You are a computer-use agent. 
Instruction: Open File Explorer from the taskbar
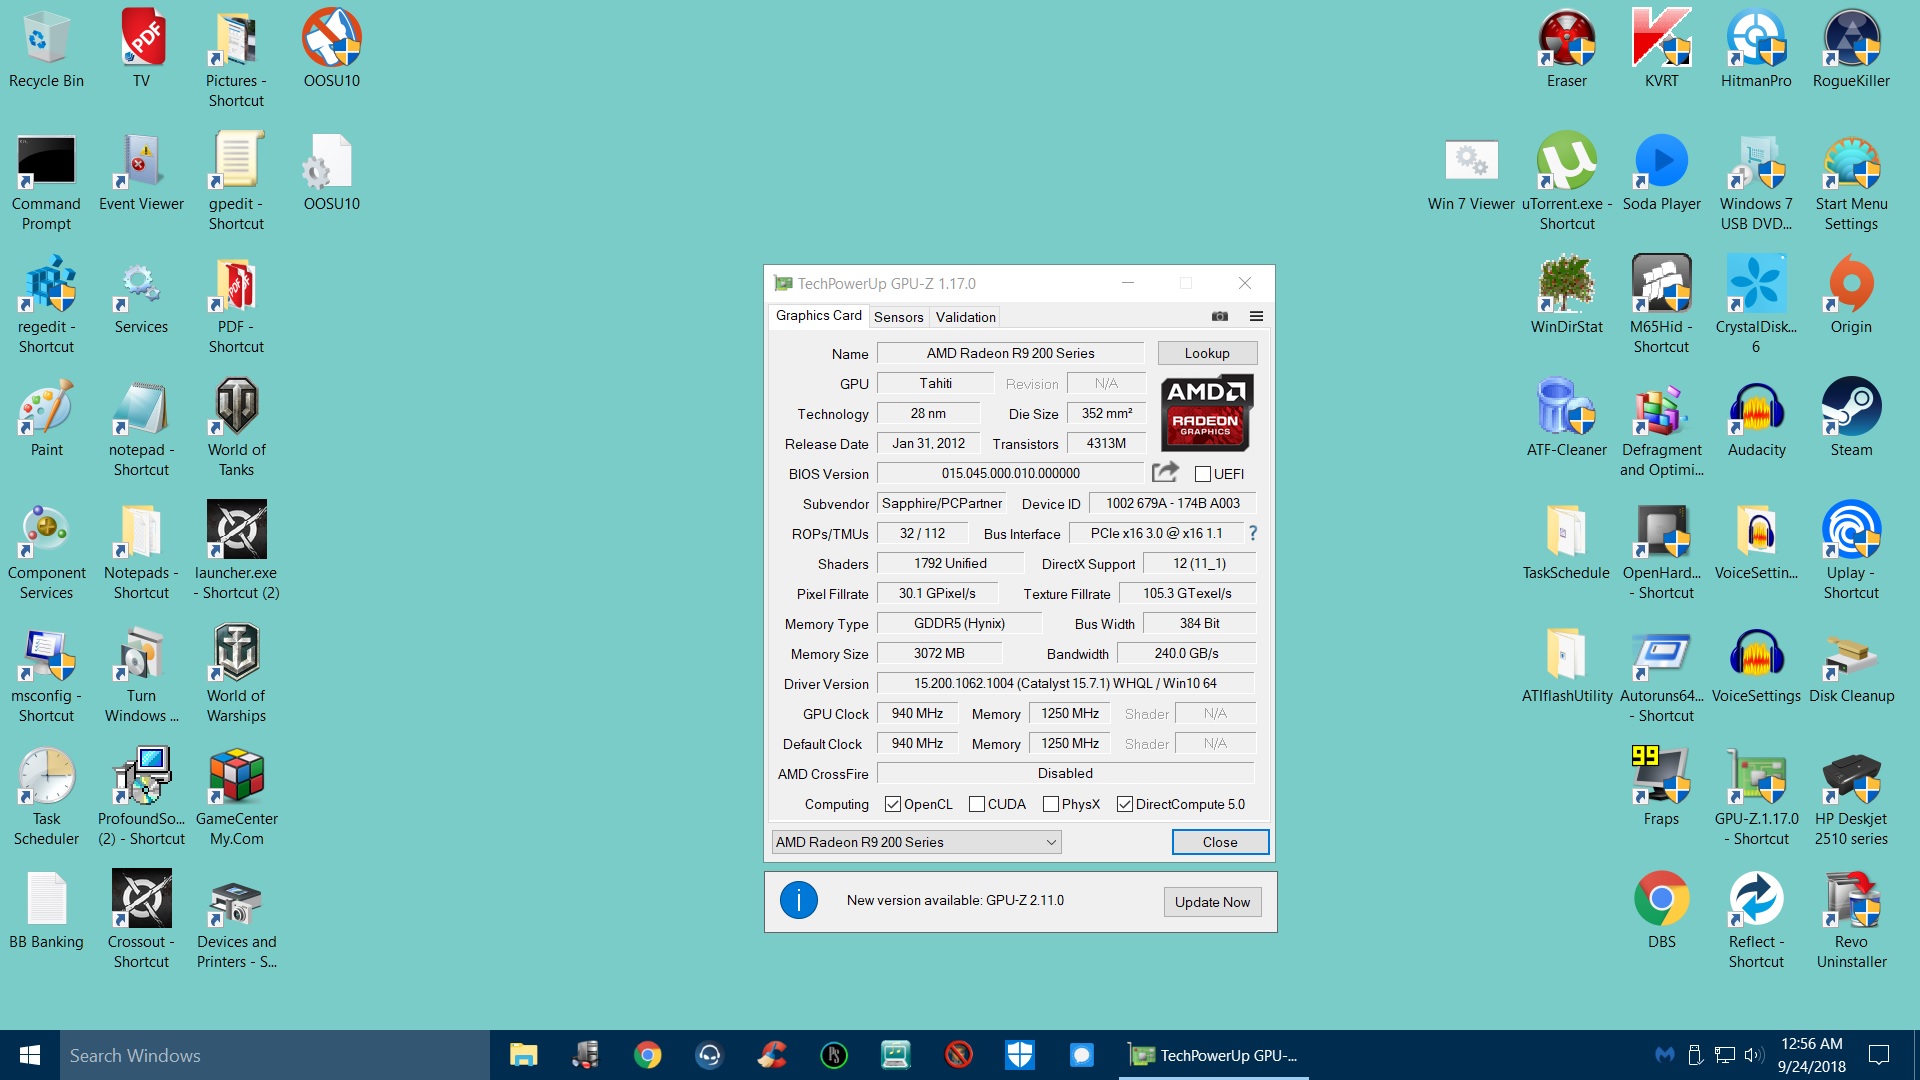tap(523, 1055)
